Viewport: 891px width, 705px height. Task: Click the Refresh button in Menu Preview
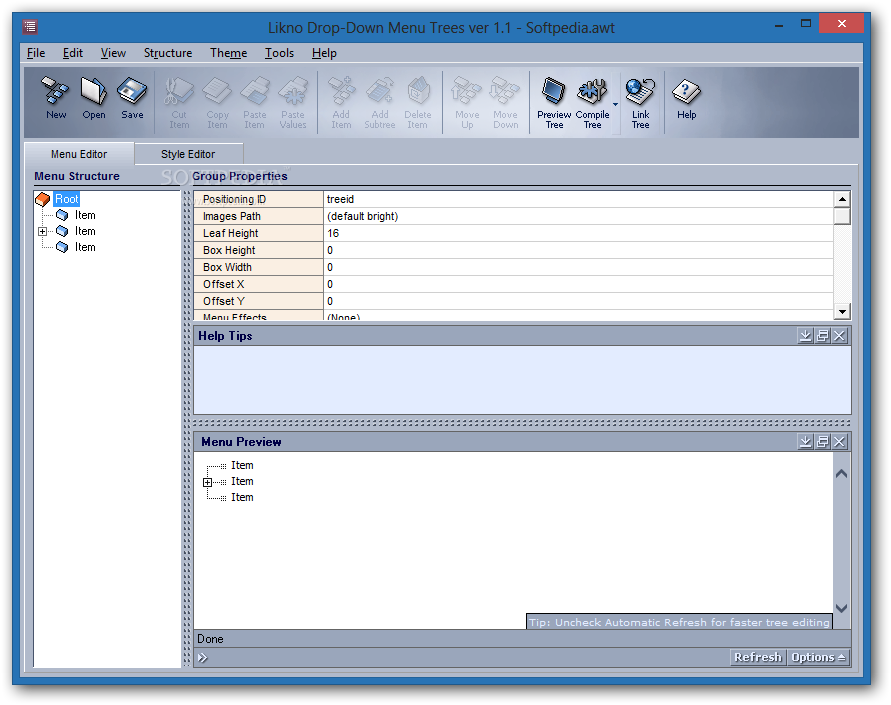[757, 657]
